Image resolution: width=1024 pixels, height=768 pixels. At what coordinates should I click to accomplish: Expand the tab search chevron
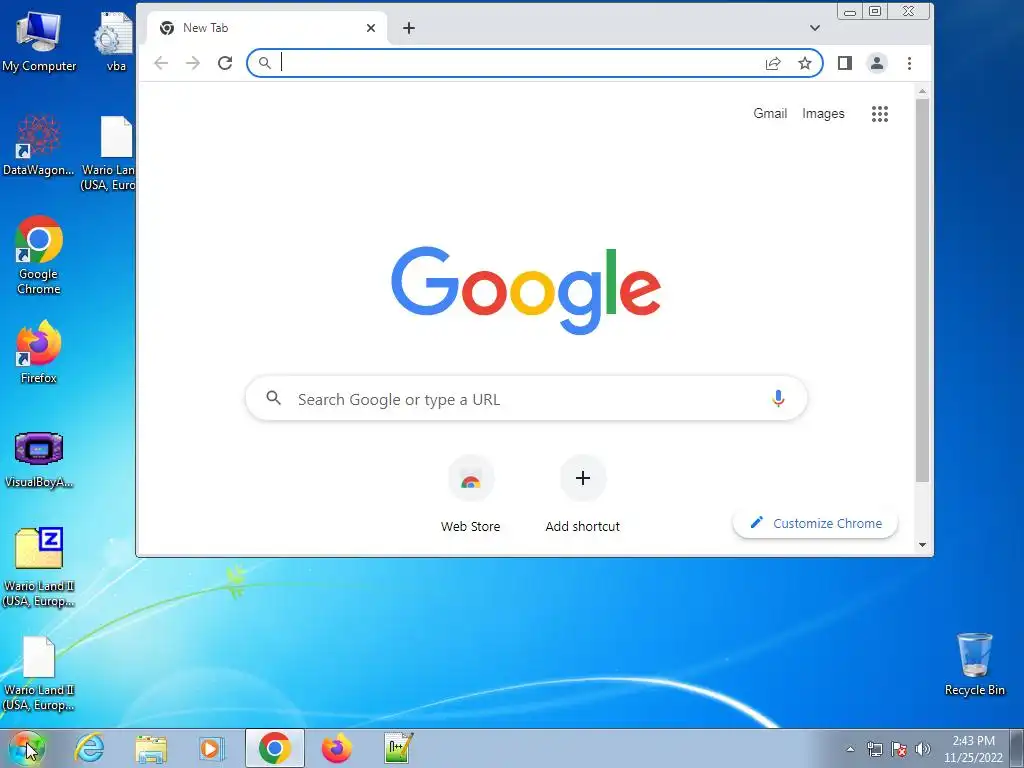pos(814,28)
